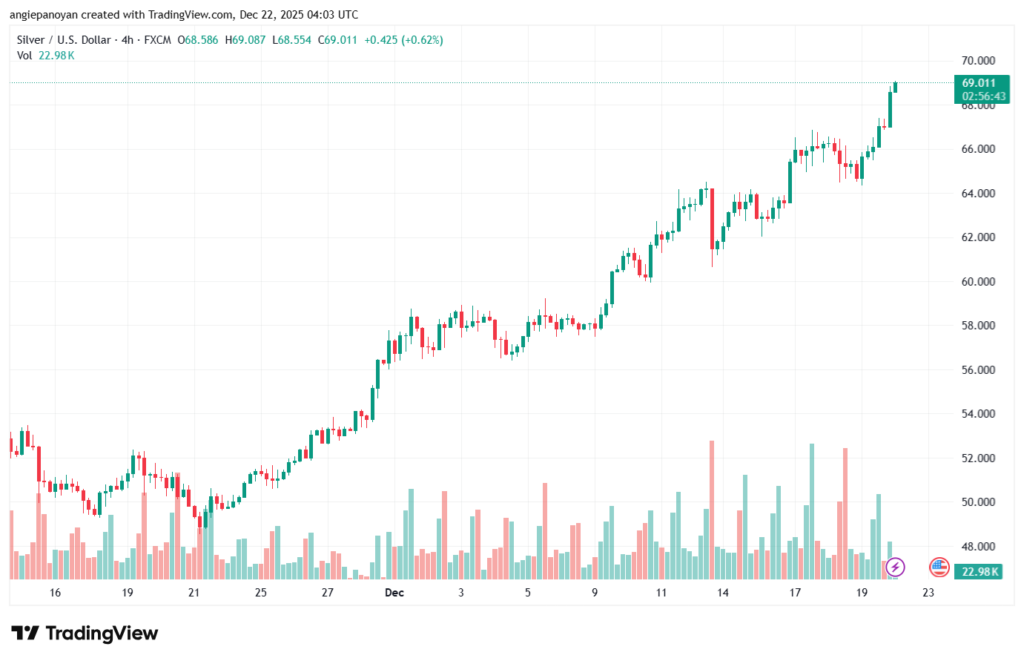The height and width of the screenshot is (661, 1024).
Task: Click the countdown timer 02:56:43
Action: pos(977,96)
